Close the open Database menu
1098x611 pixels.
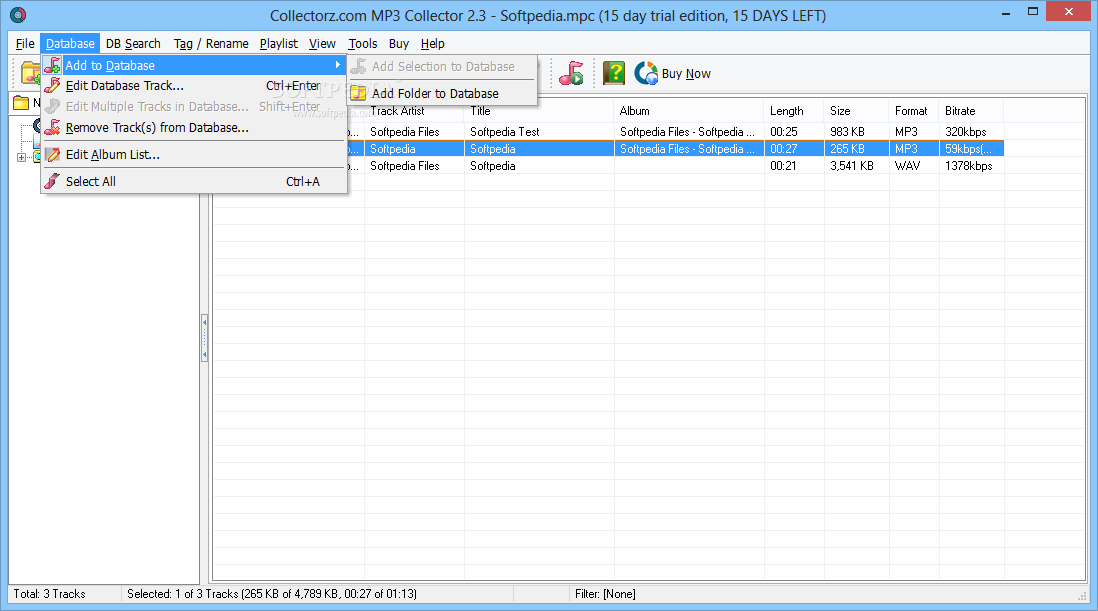[x=70, y=43]
